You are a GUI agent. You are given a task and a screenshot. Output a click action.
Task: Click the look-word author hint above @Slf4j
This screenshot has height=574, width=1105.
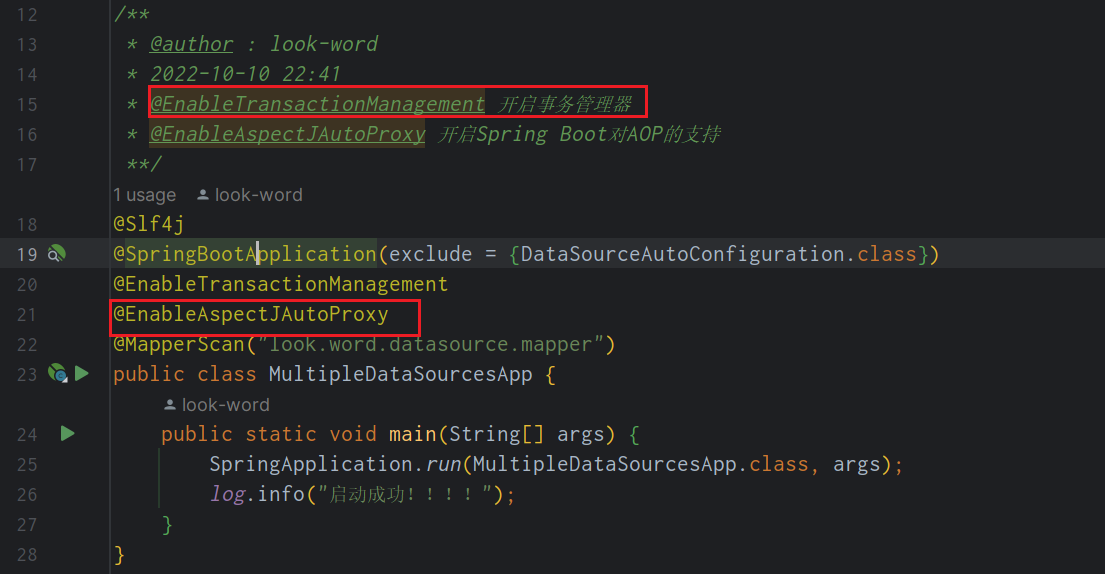(258, 195)
